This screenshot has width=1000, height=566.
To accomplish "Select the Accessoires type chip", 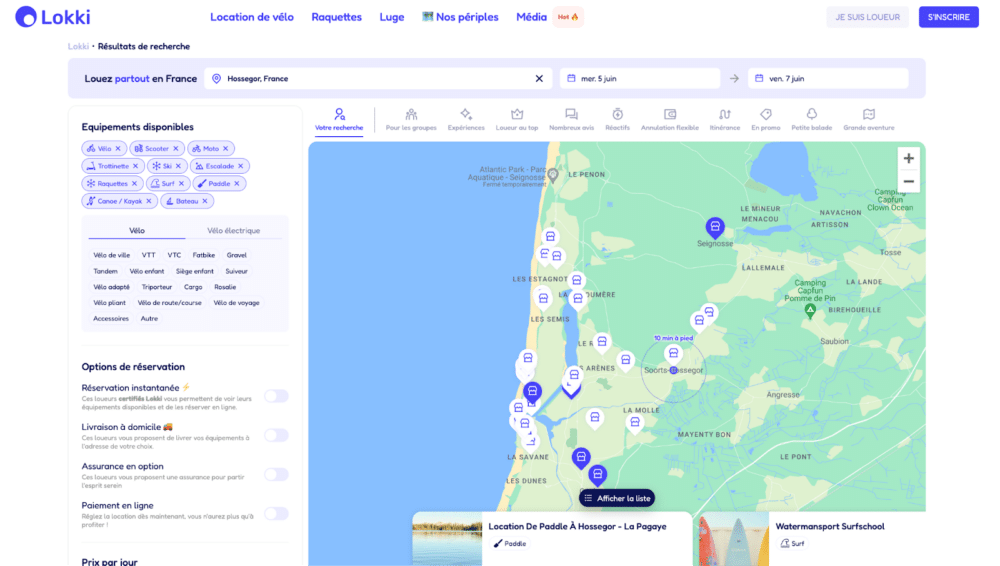I will [111, 318].
